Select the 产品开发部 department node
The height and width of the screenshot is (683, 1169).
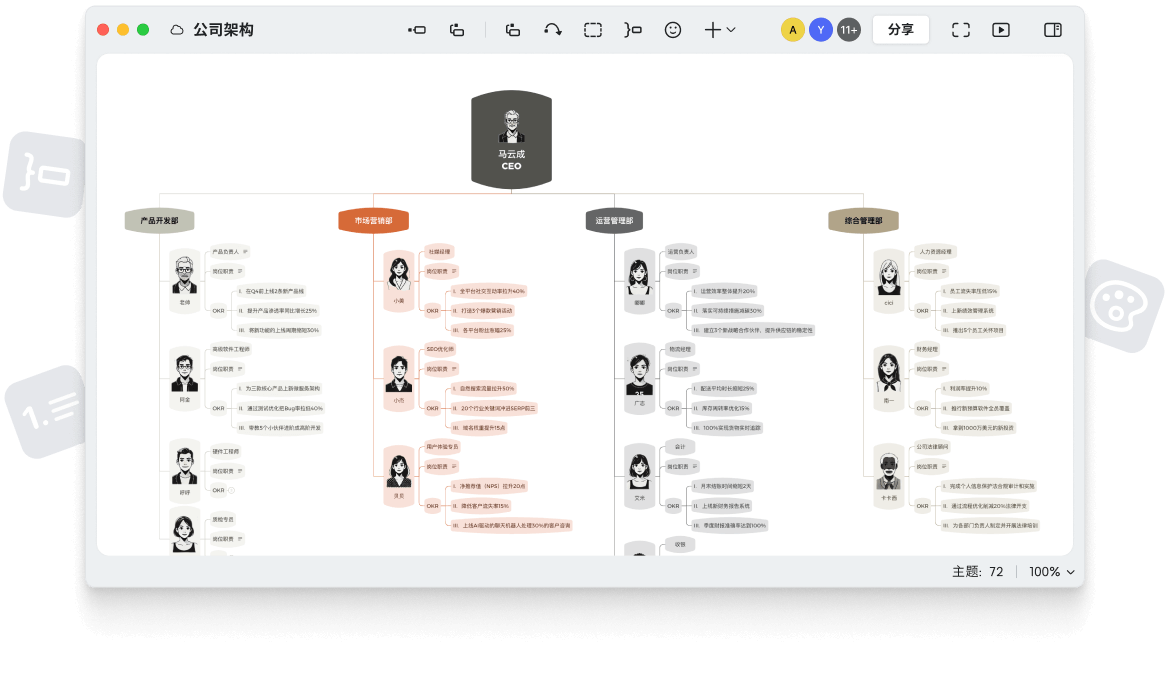click(x=160, y=219)
